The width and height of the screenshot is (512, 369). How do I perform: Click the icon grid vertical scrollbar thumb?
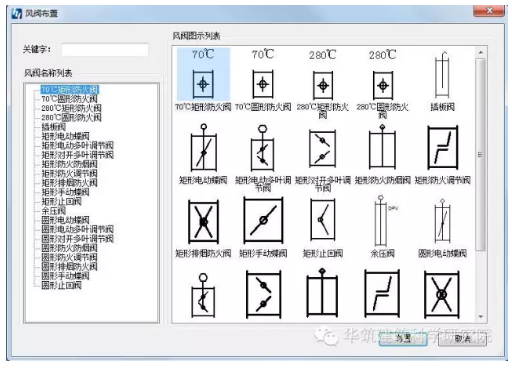[480, 154]
